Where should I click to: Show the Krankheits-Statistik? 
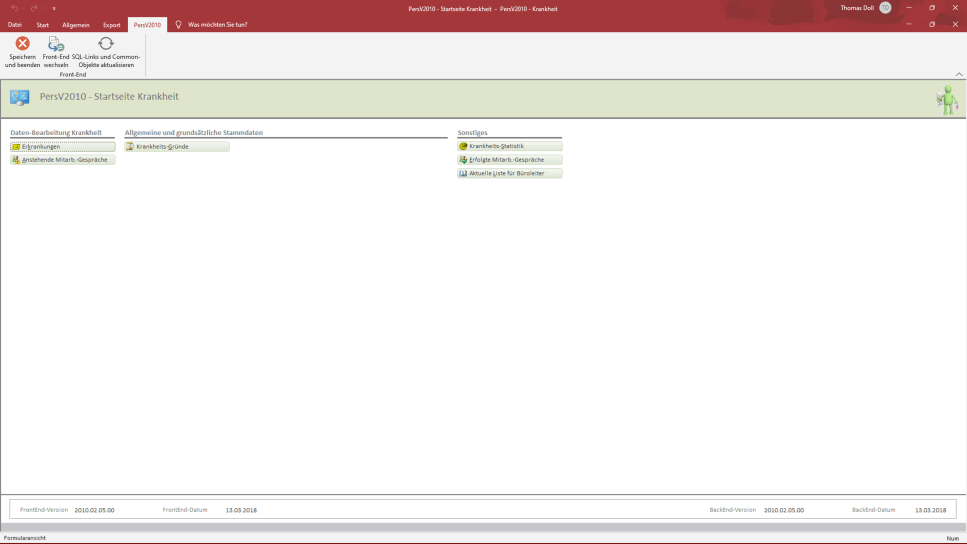pos(509,146)
